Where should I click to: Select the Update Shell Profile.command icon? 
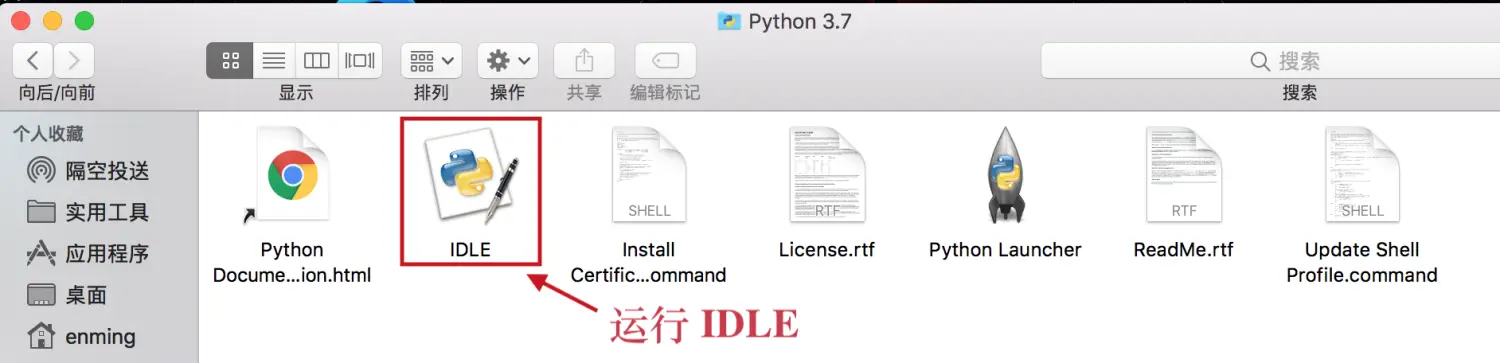pos(1362,176)
